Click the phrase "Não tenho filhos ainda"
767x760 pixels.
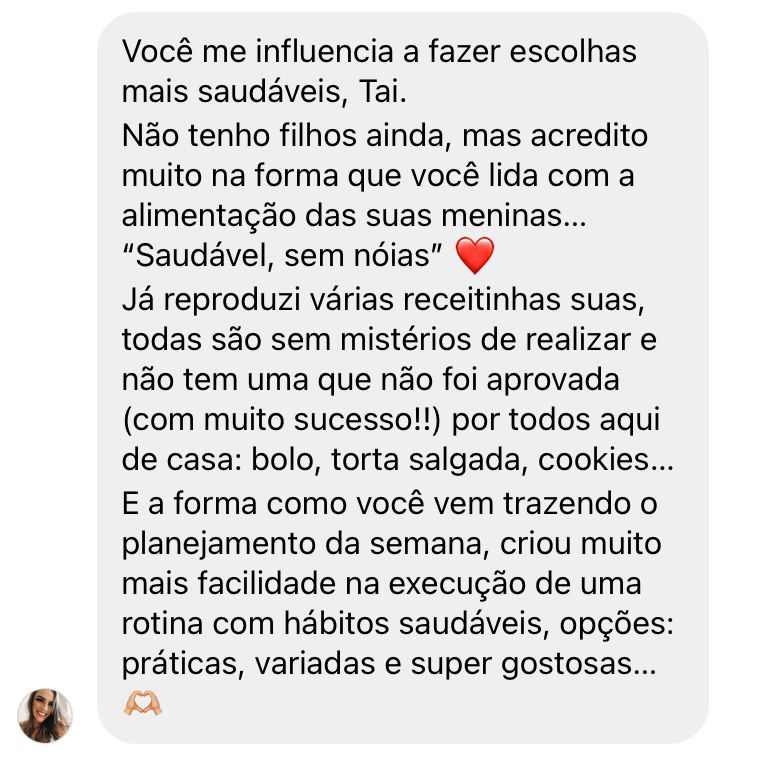point(283,135)
